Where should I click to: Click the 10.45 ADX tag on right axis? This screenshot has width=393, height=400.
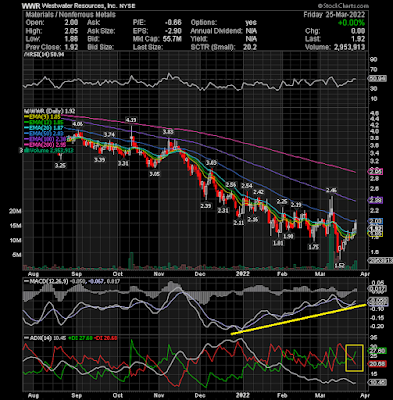(377, 383)
